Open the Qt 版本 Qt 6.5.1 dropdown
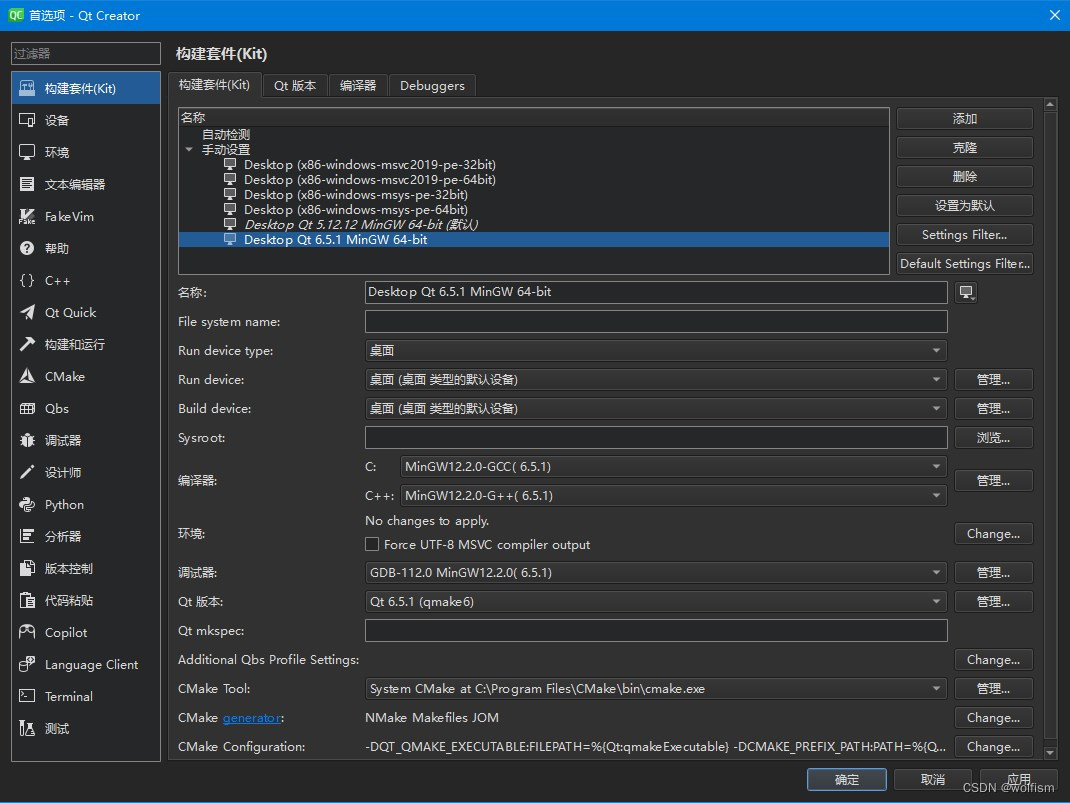1070x803 pixels. click(x=656, y=602)
